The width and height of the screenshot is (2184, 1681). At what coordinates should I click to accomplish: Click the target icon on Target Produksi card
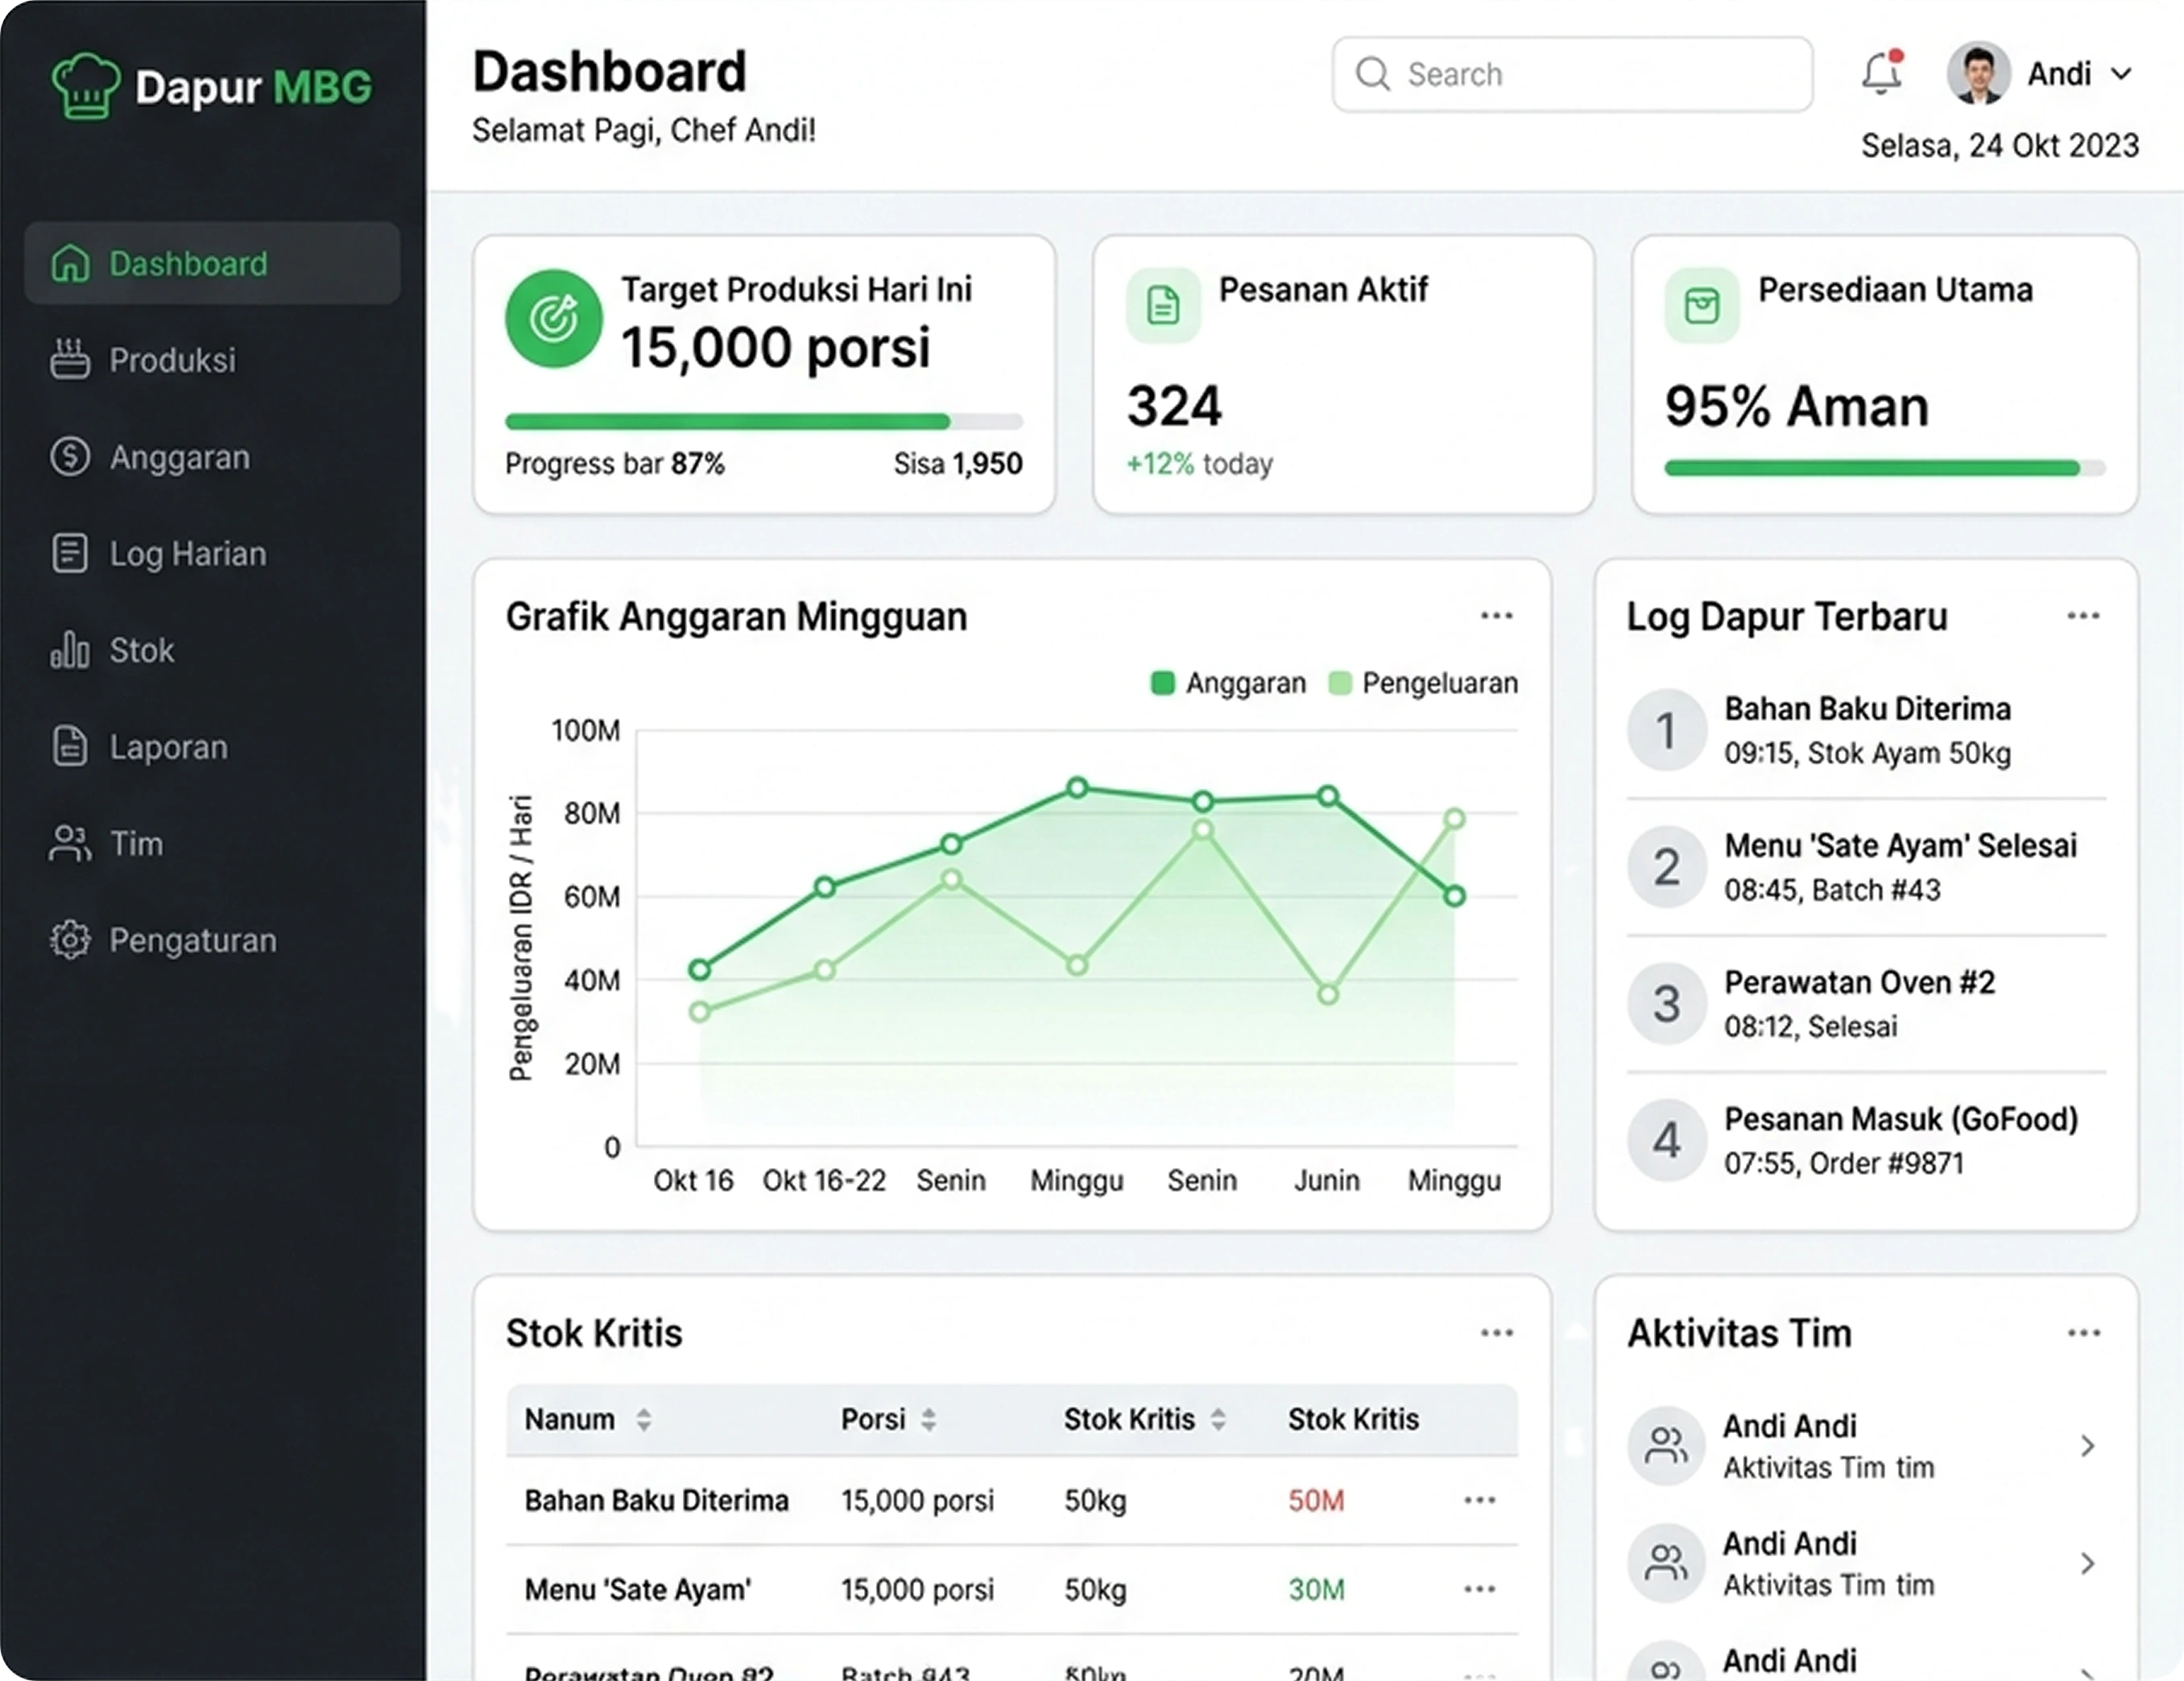coord(554,319)
